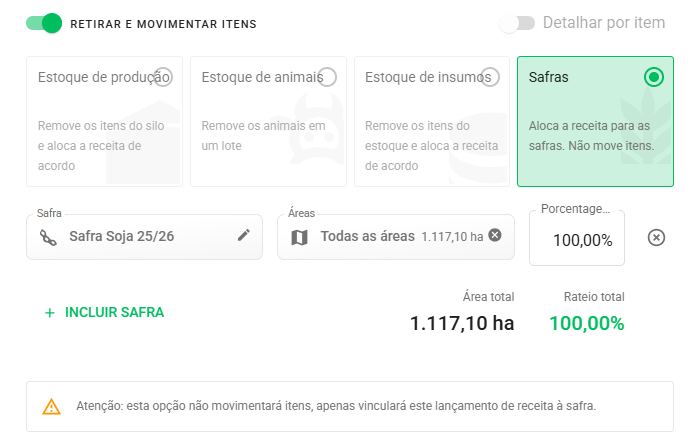The width and height of the screenshot is (695, 447).
Task: Click the orange warning triangle icon
Action: point(51,406)
